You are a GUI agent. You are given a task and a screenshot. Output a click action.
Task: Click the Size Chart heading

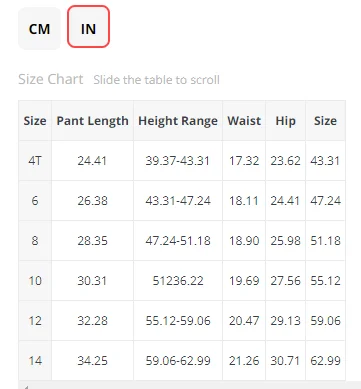coord(51,79)
